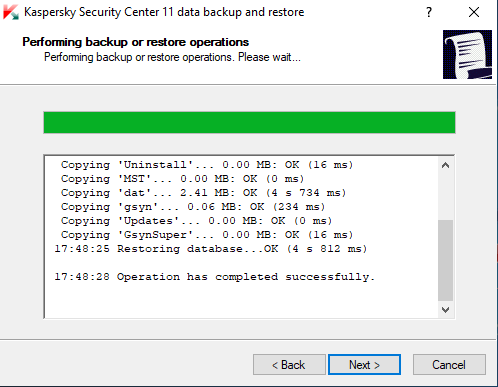Click the Kaspersky logo in title bar
The width and height of the screenshot is (498, 387).
click(x=11, y=12)
